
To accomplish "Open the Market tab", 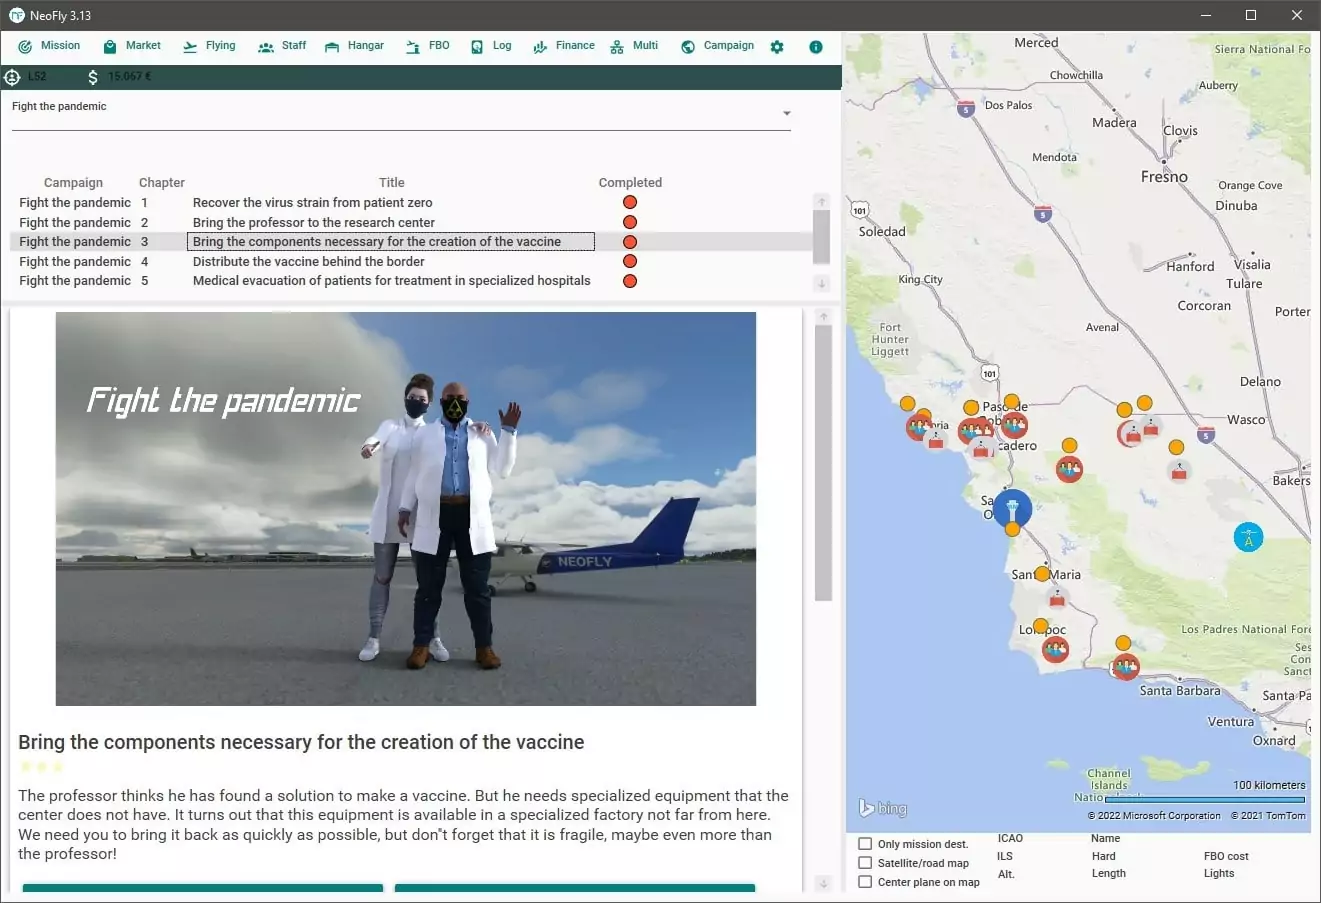I will [132, 46].
